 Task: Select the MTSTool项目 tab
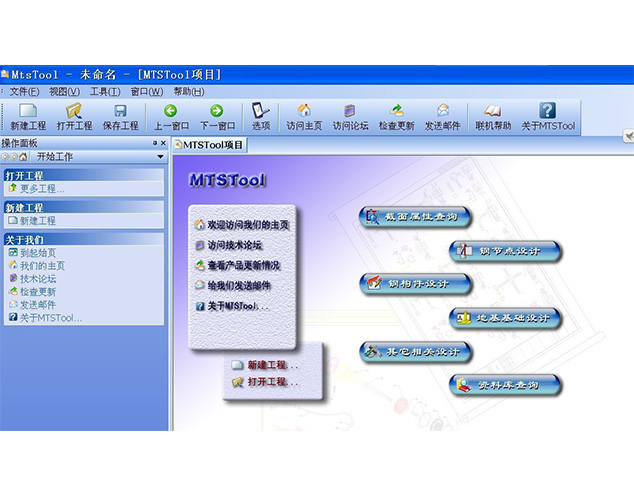(x=210, y=145)
